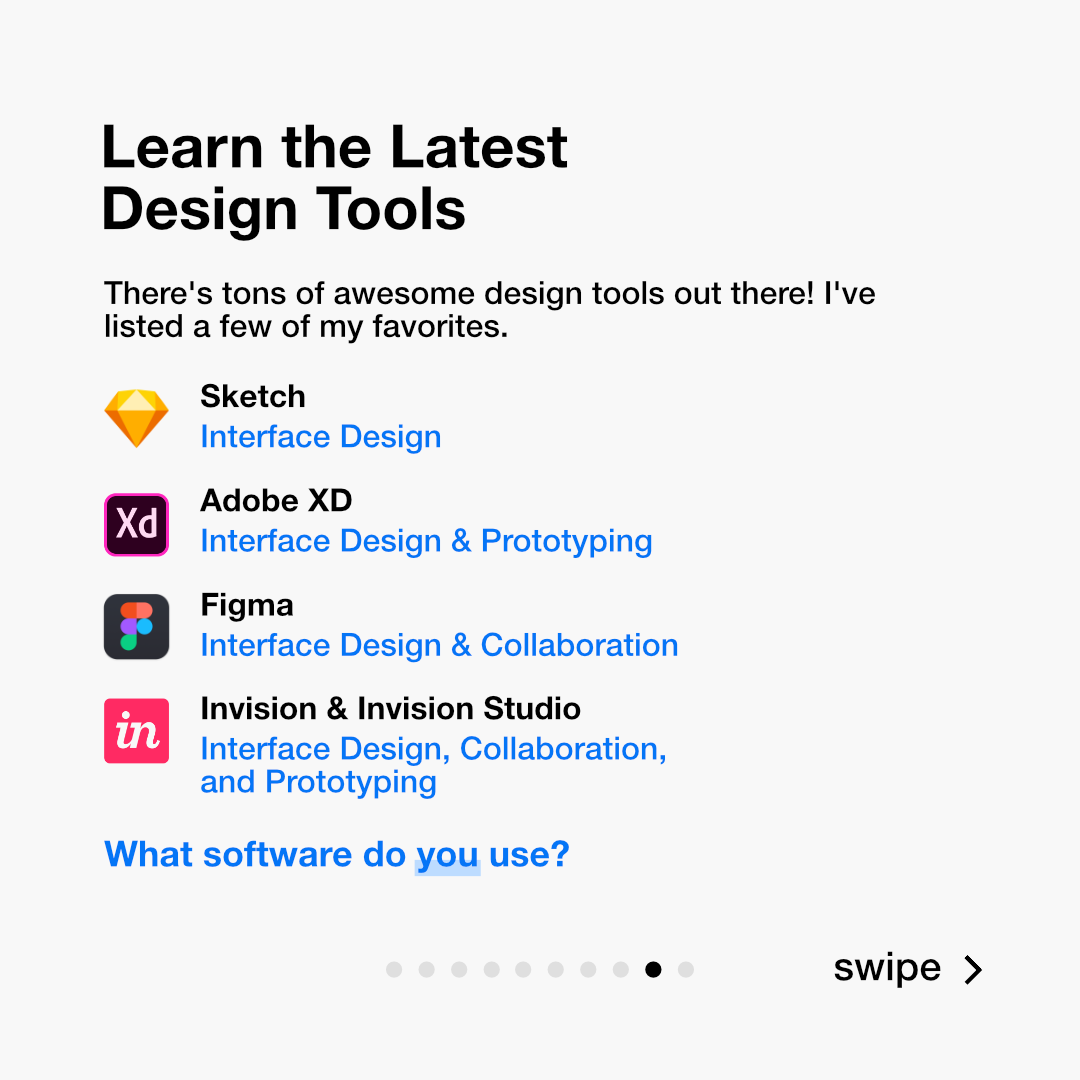Select the "Adobe XD" title text
Image resolution: width=1080 pixels, height=1080 pixels.
click(x=276, y=500)
